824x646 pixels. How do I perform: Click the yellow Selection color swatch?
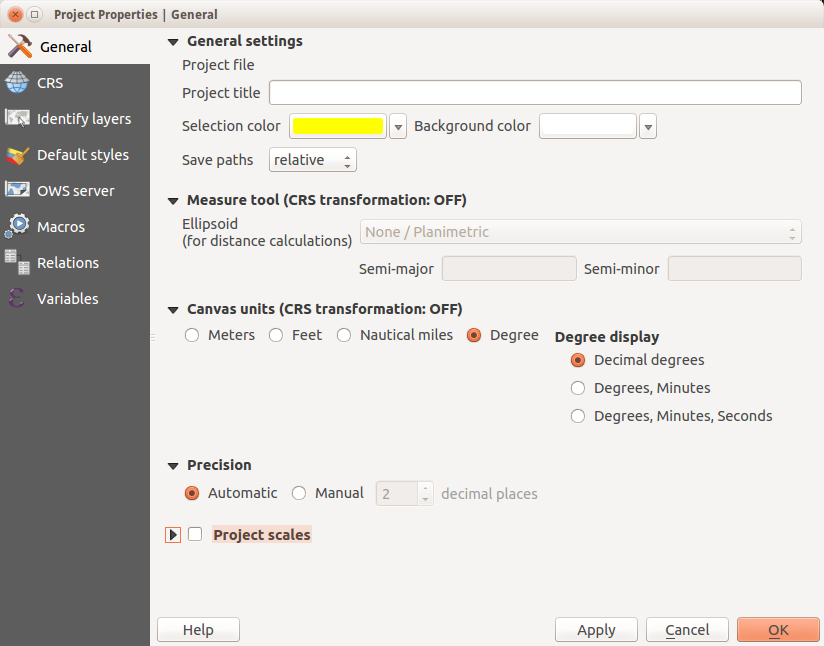338,127
